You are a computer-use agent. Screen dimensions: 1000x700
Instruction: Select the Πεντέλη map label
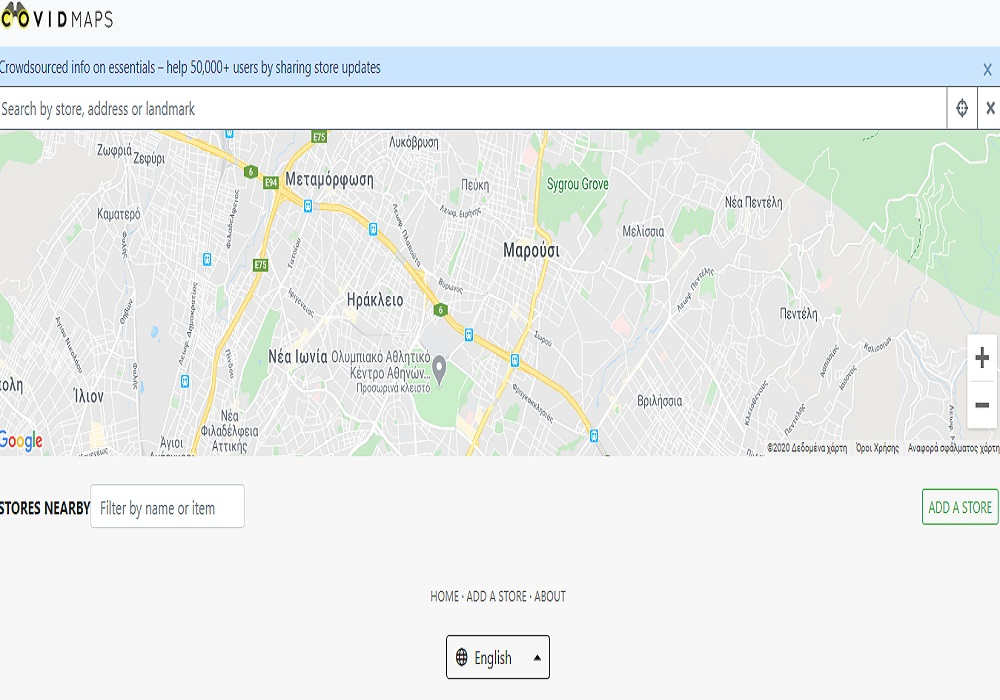[x=798, y=314]
